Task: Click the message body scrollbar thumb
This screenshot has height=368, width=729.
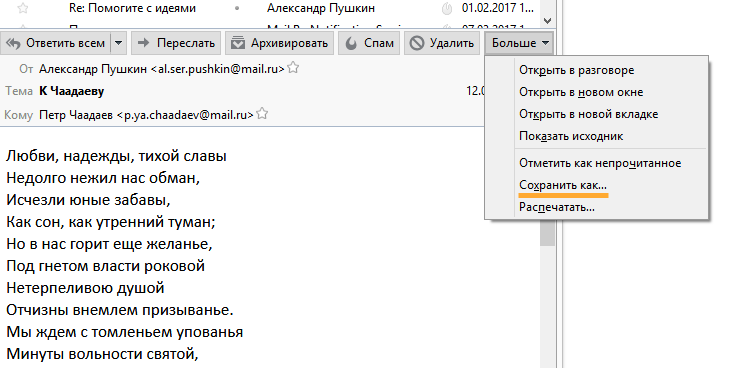Action: [547, 232]
